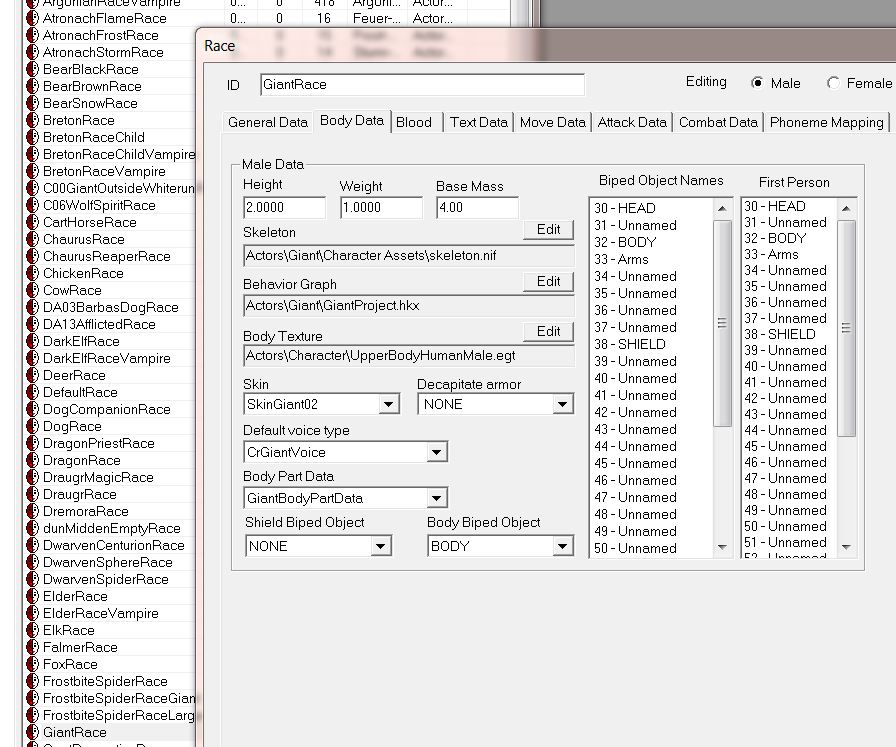Select the FalmerRace icon in list
The width and height of the screenshot is (896, 747).
(31, 647)
